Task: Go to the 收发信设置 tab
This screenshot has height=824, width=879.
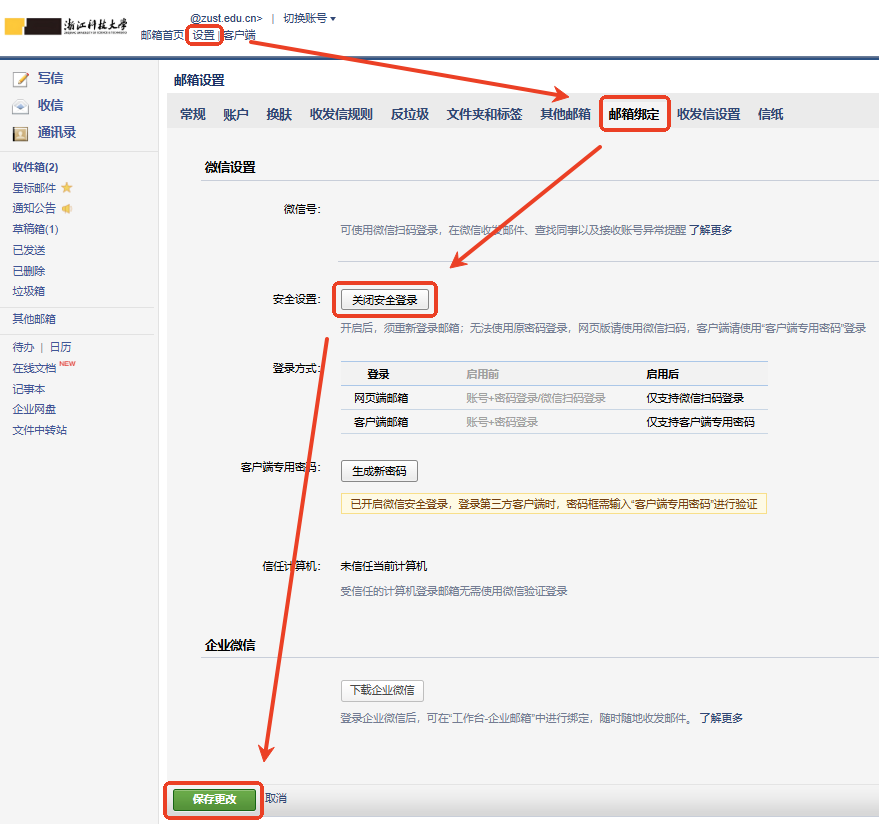Action: pos(708,114)
